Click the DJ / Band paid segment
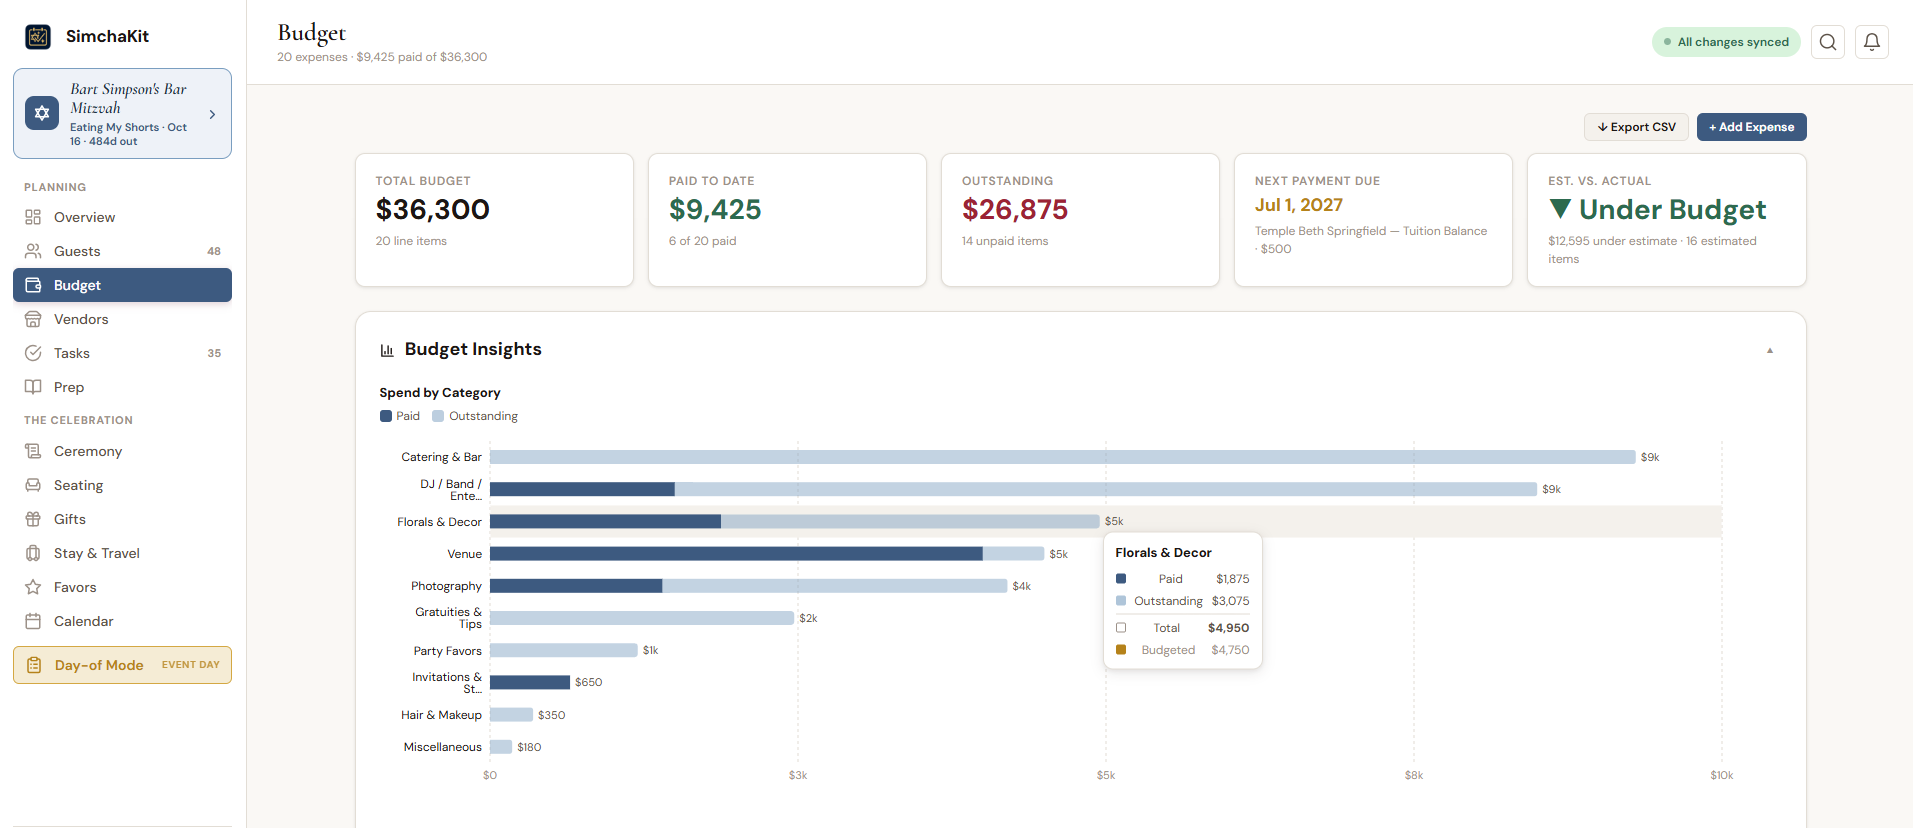1913x828 pixels. click(582, 489)
